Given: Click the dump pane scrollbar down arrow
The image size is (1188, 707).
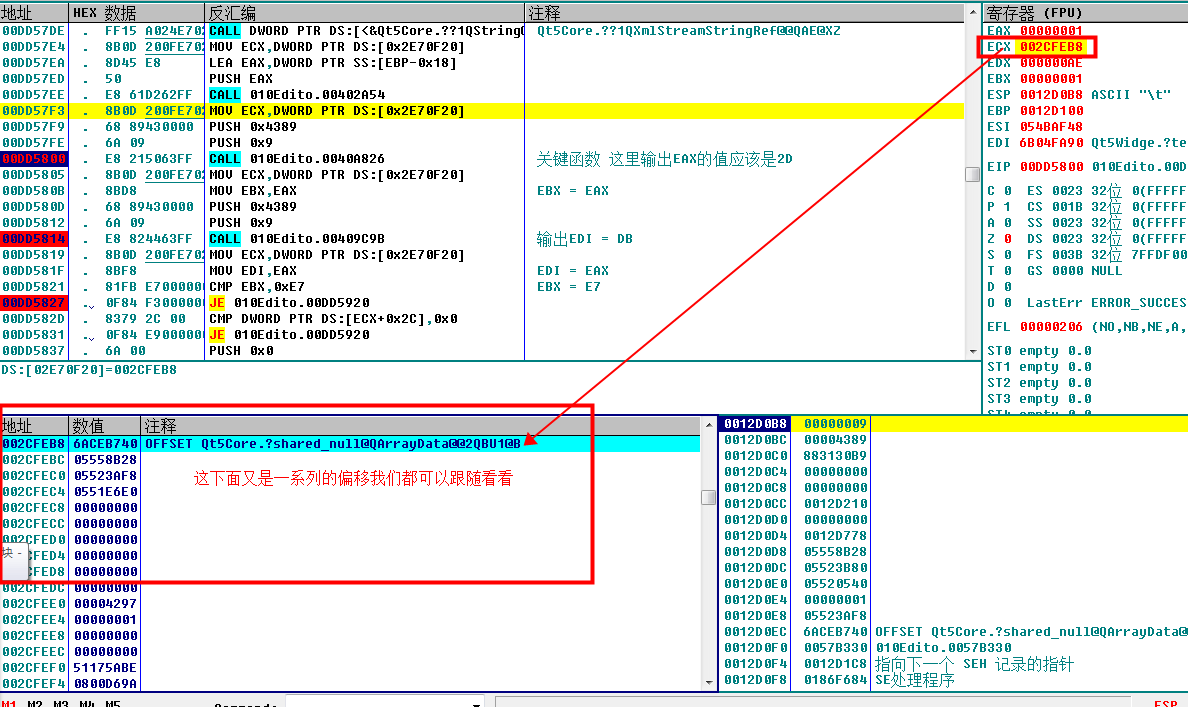Looking at the screenshot, I should [x=709, y=682].
